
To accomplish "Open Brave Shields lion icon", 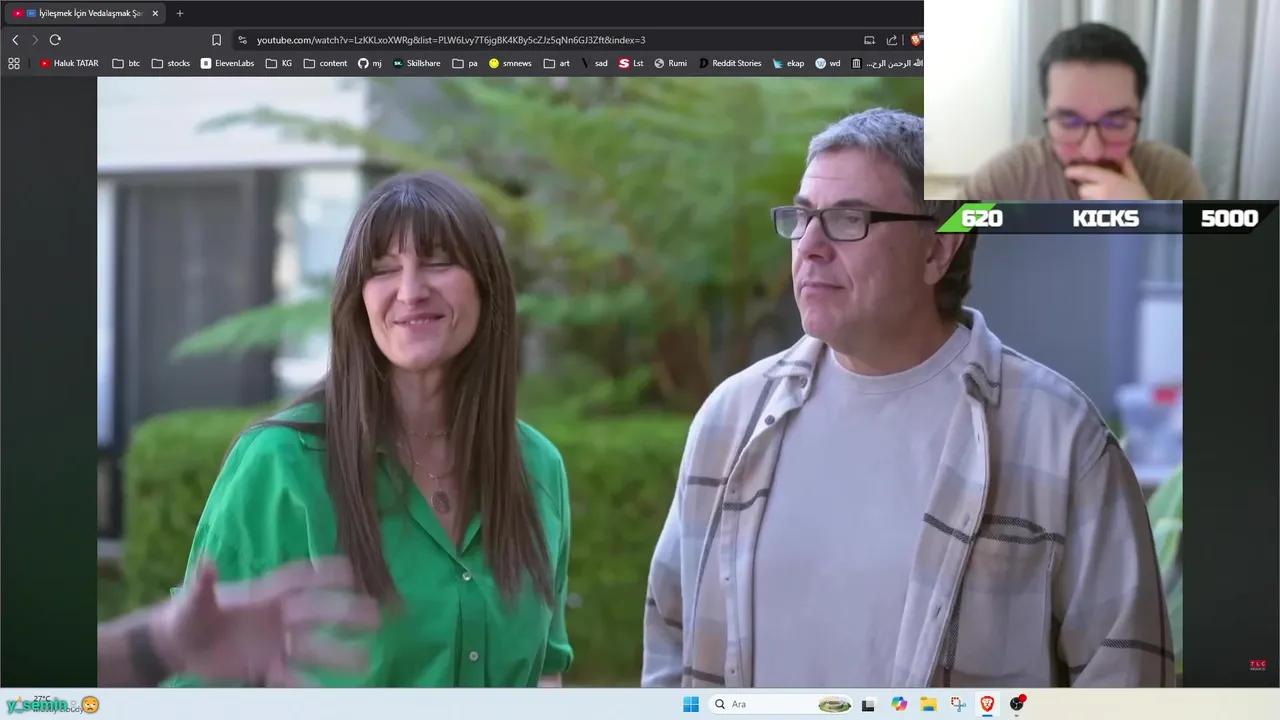I will point(914,40).
